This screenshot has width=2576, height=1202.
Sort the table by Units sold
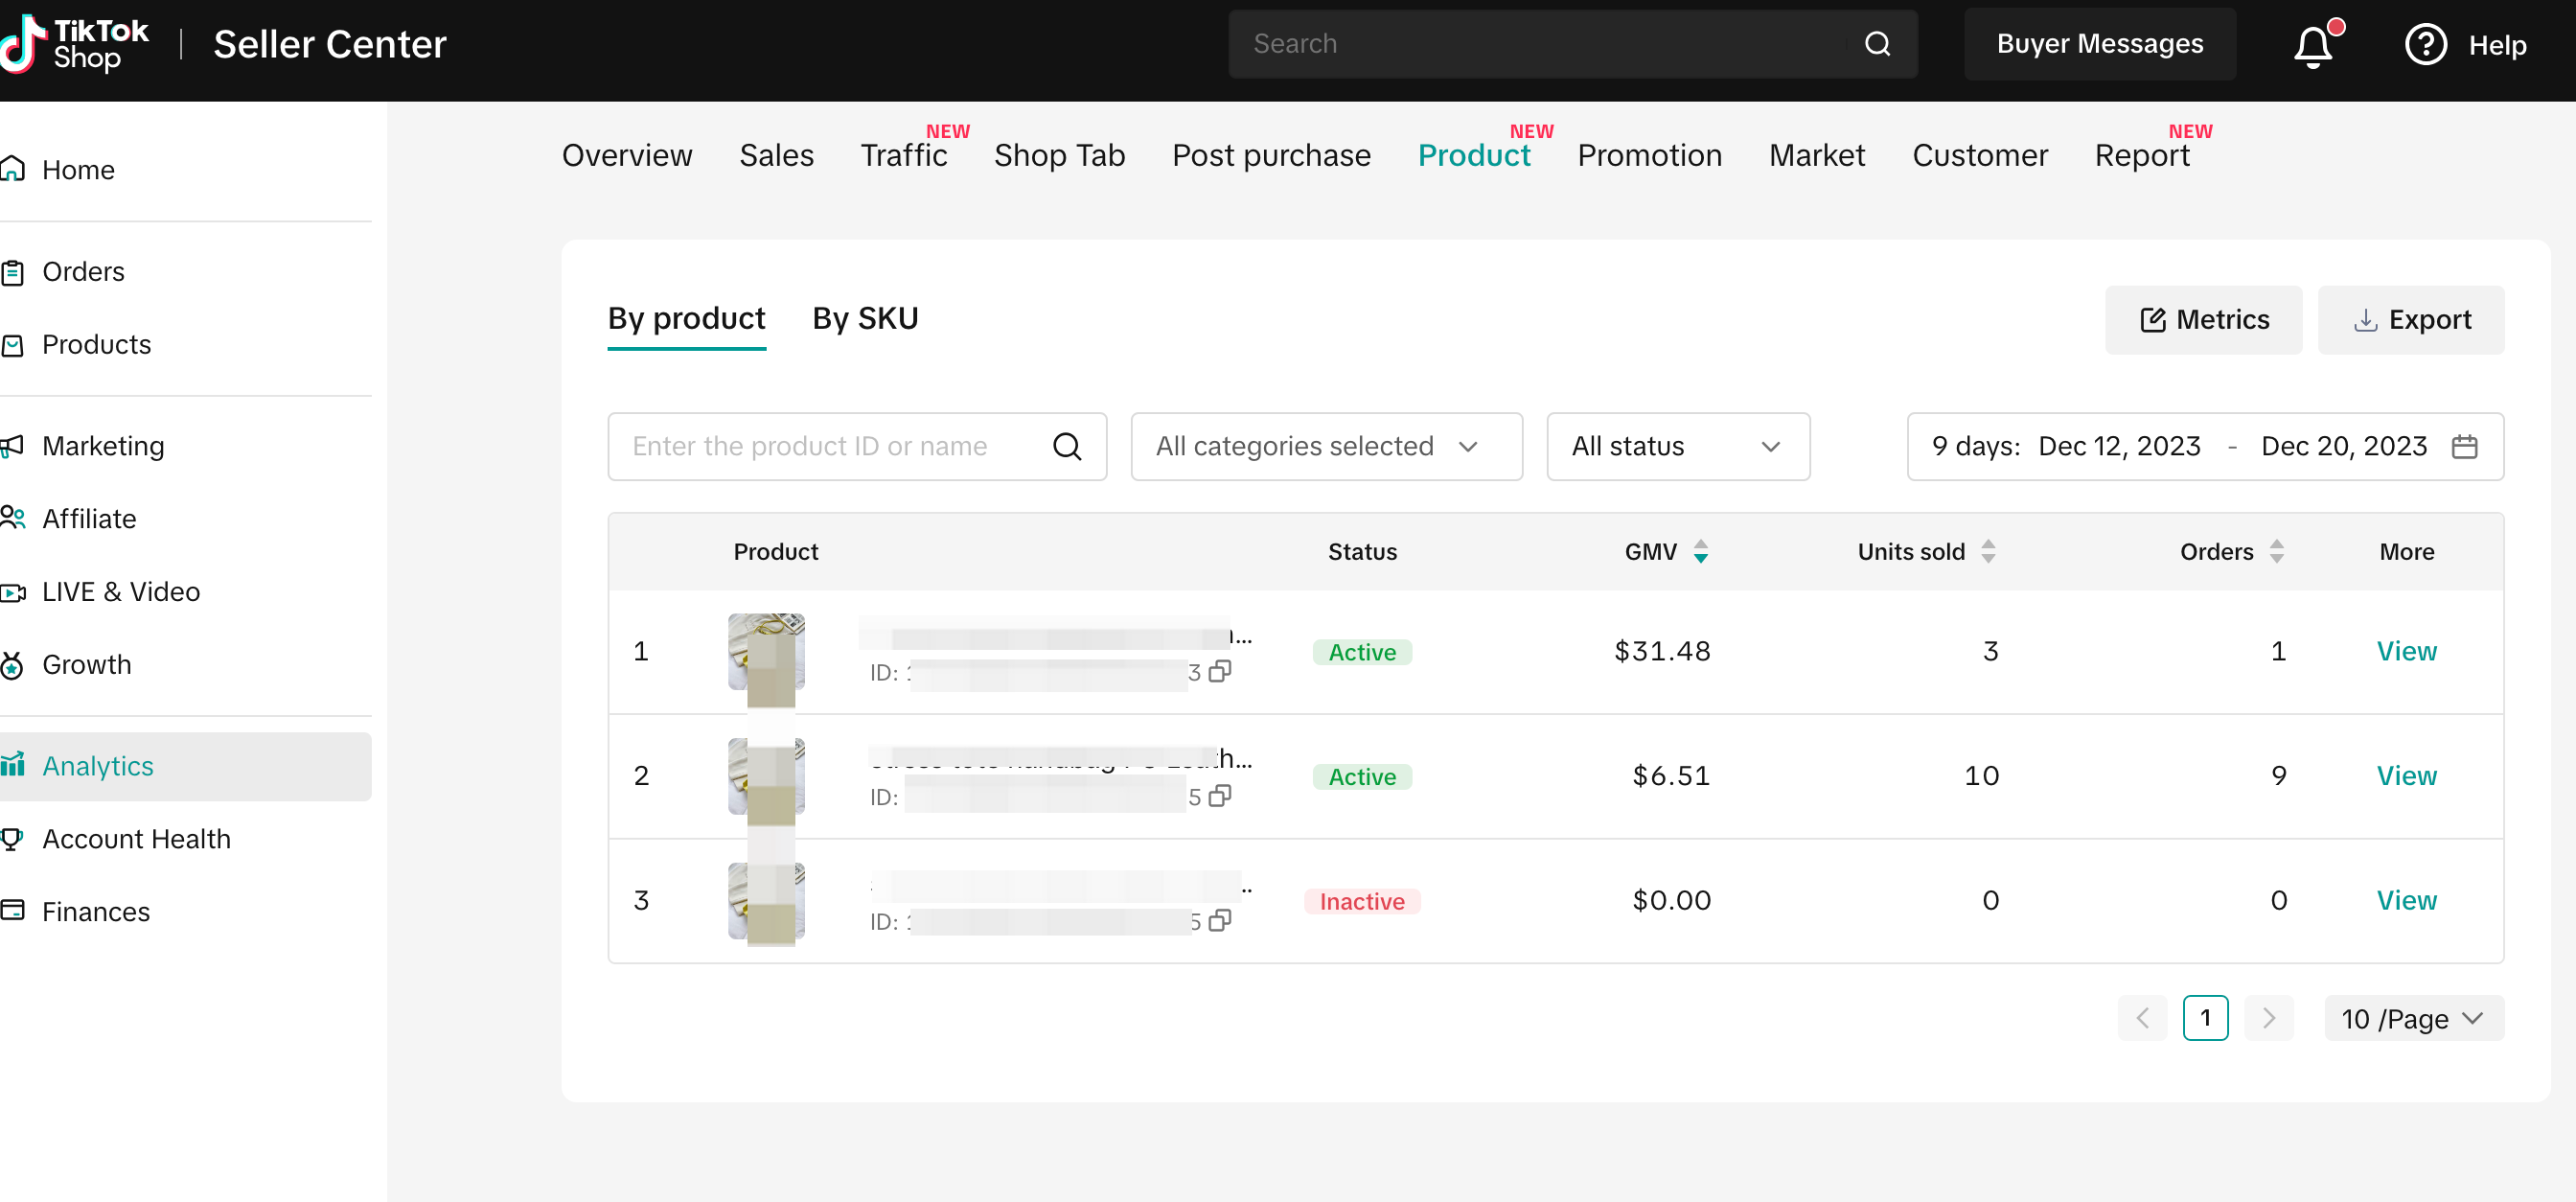(1988, 552)
